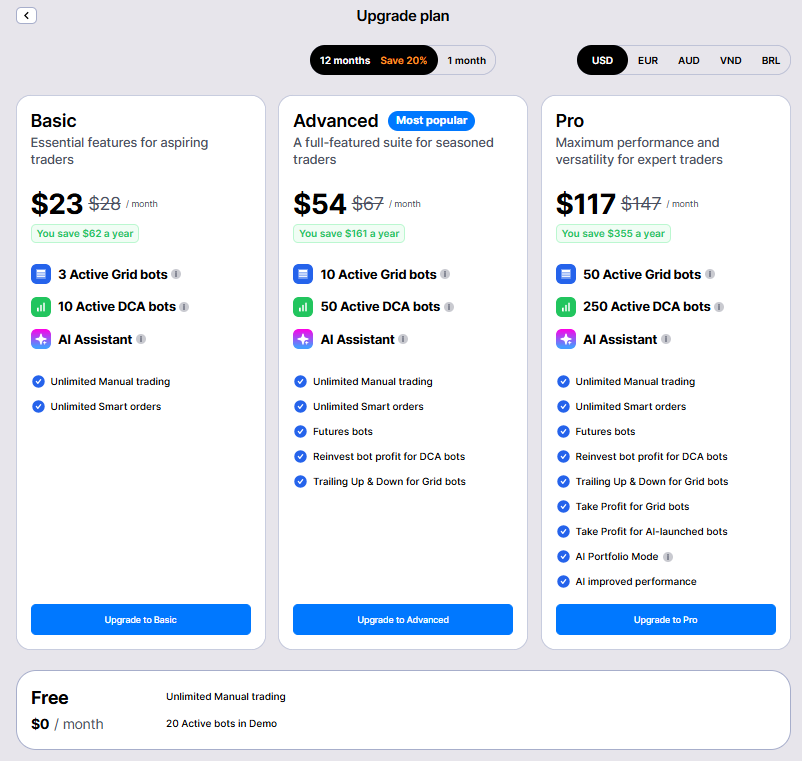802x761 pixels.
Task: Switch to the AUD currency tab
Action: pyautogui.click(x=688, y=60)
